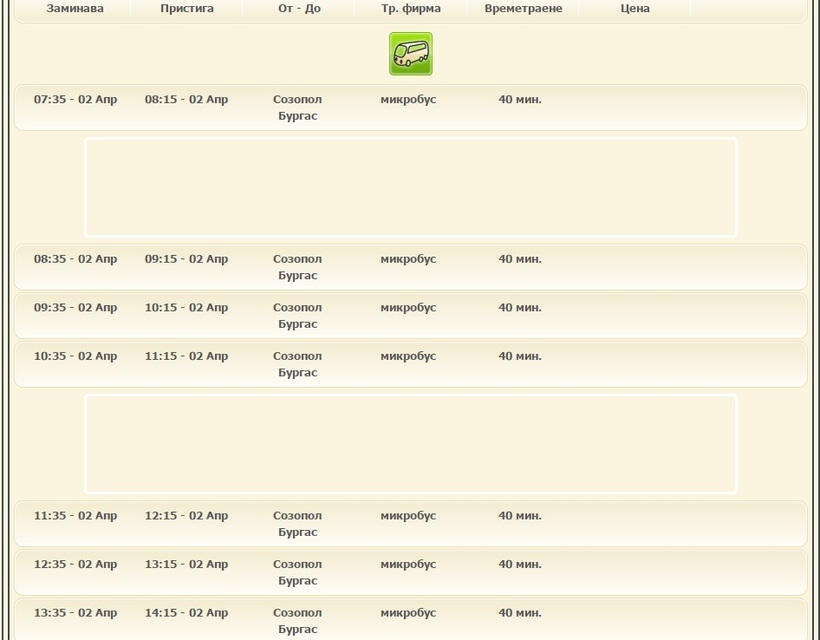The width and height of the screenshot is (820, 640).
Task: Click the Пристига column header
Action: point(187,9)
